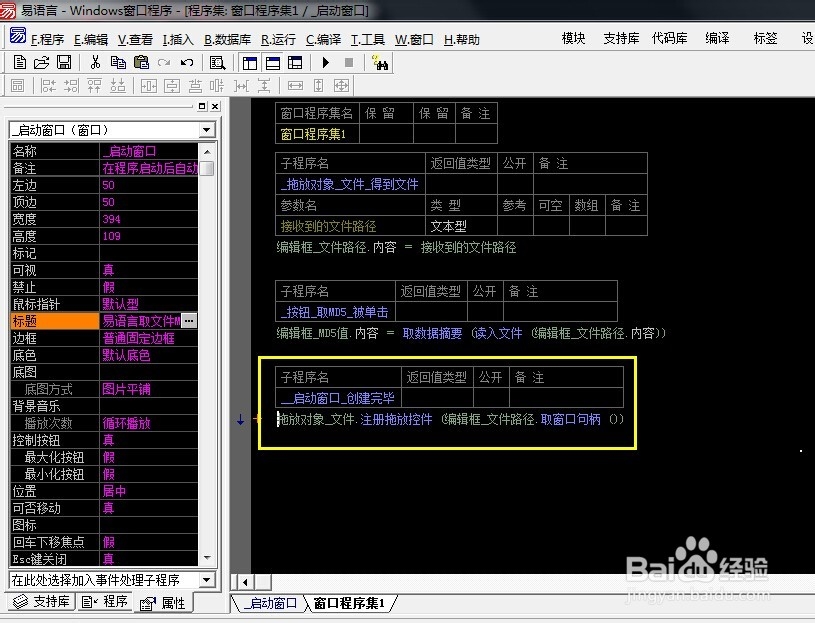Click the equal horizontal spacing icon
The height and width of the screenshot is (623, 815).
point(241,86)
